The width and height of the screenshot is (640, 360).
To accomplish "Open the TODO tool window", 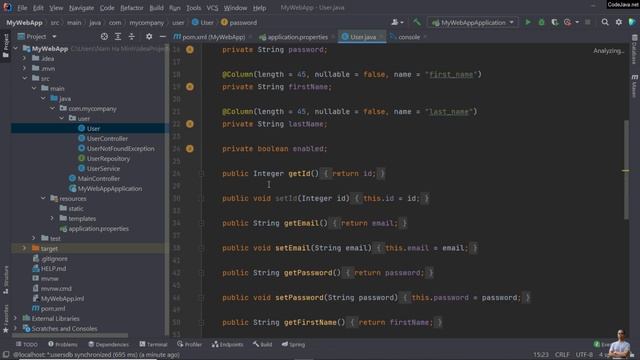I will [27, 344].
